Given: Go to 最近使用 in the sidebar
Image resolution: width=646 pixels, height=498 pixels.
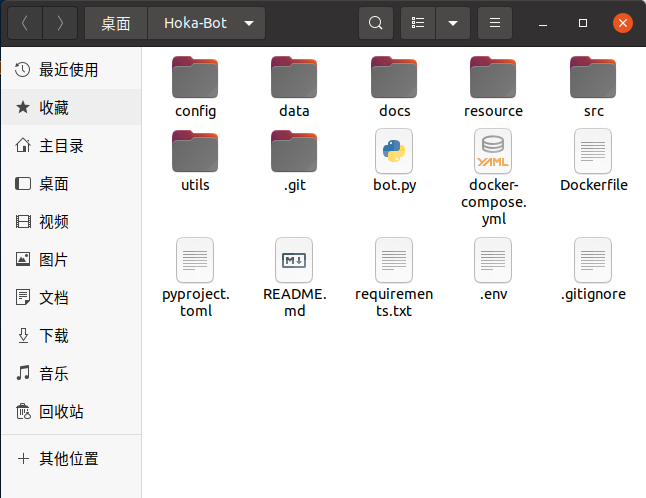Looking at the screenshot, I should (68, 69).
